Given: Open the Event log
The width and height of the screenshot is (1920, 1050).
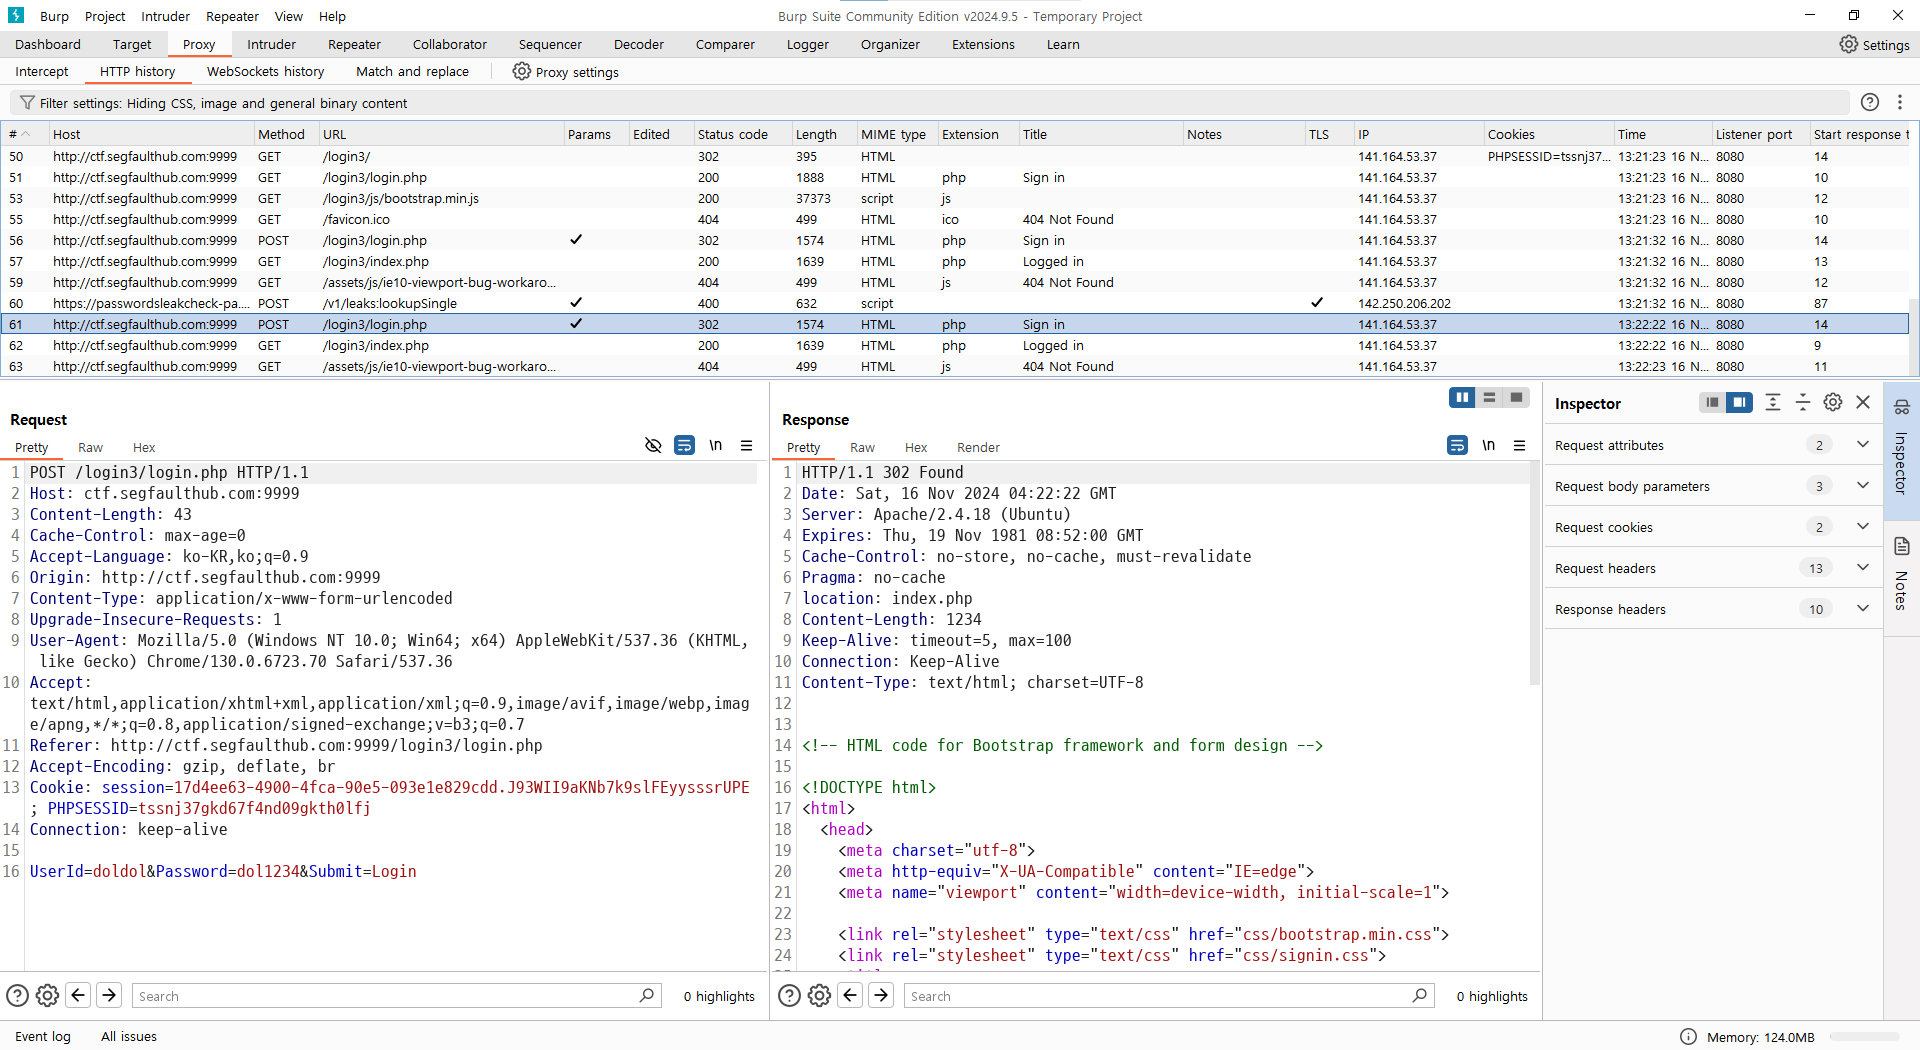Looking at the screenshot, I should (x=43, y=1036).
